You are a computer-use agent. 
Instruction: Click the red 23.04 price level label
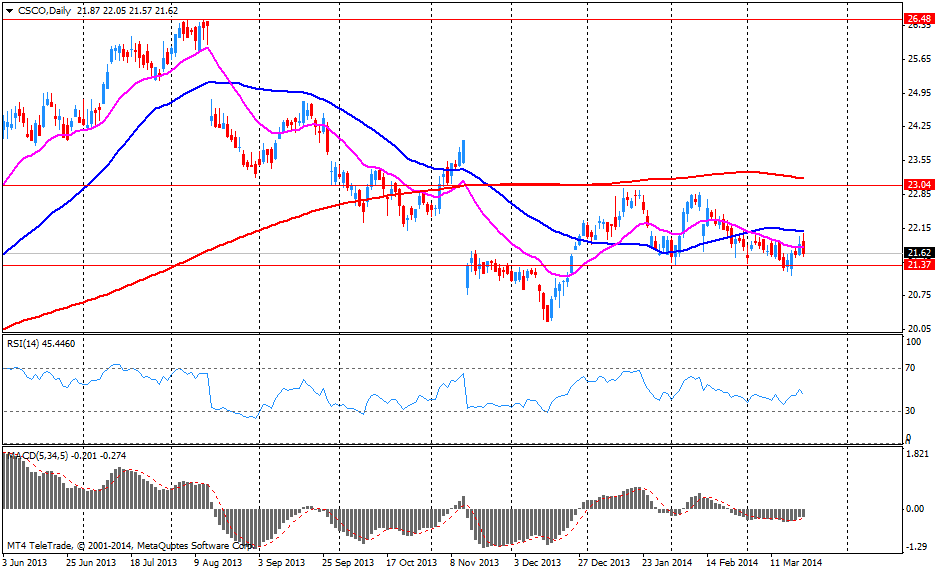pyautogui.click(x=919, y=185)
